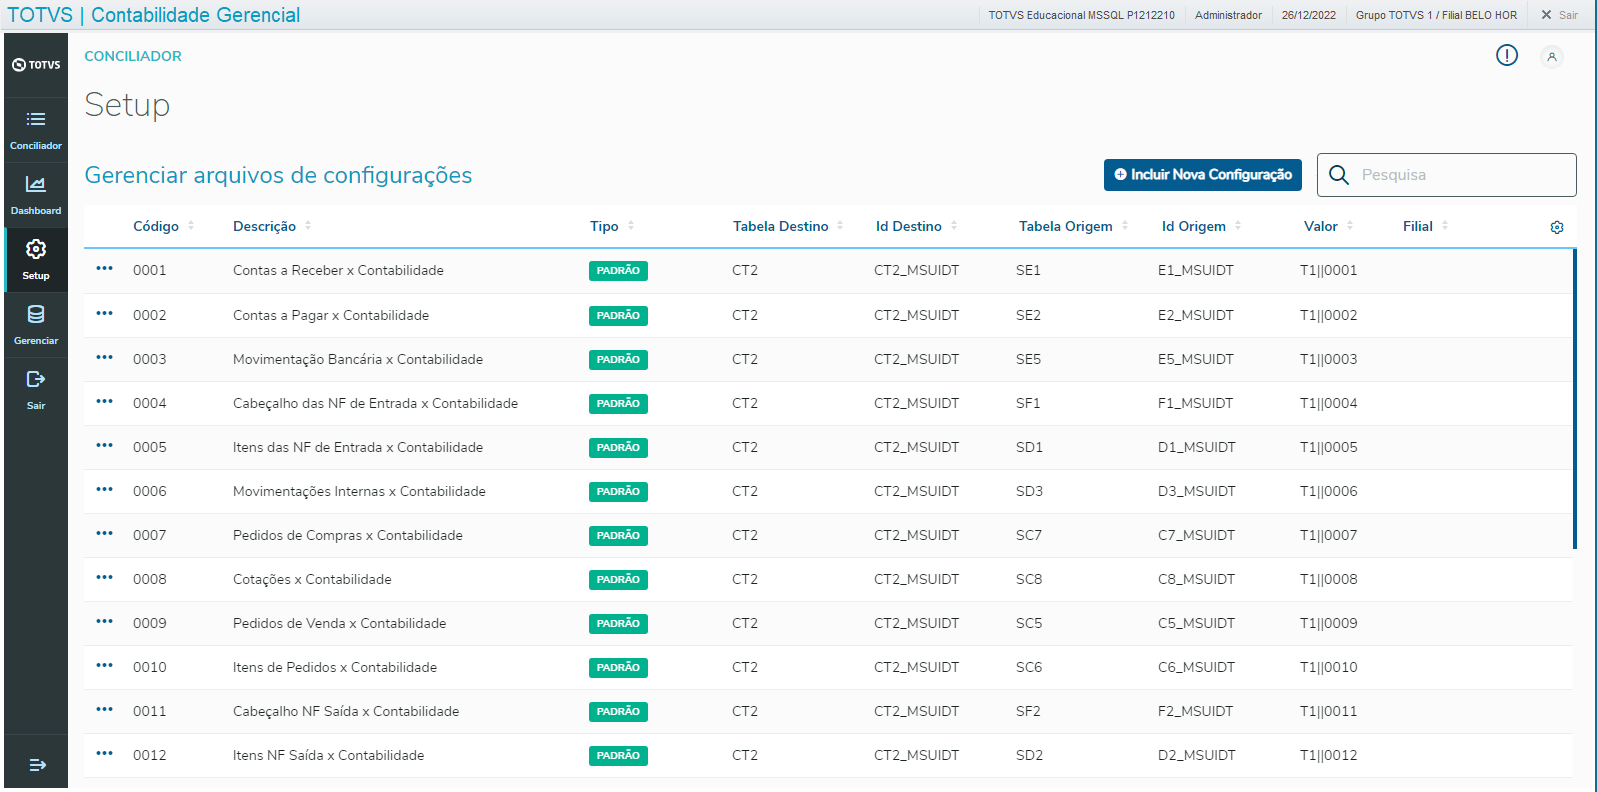
Task: Expand actions for configuration 0010
Action: [x=105, y=666]
